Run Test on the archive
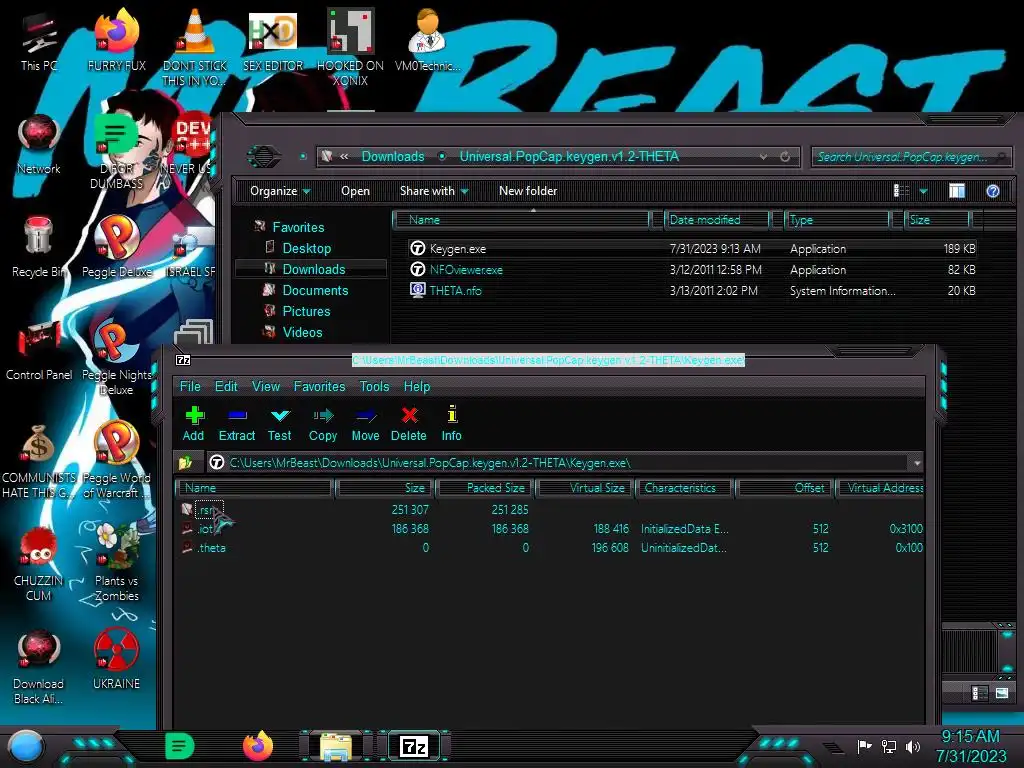1024x768 pixels. point(280,424)
